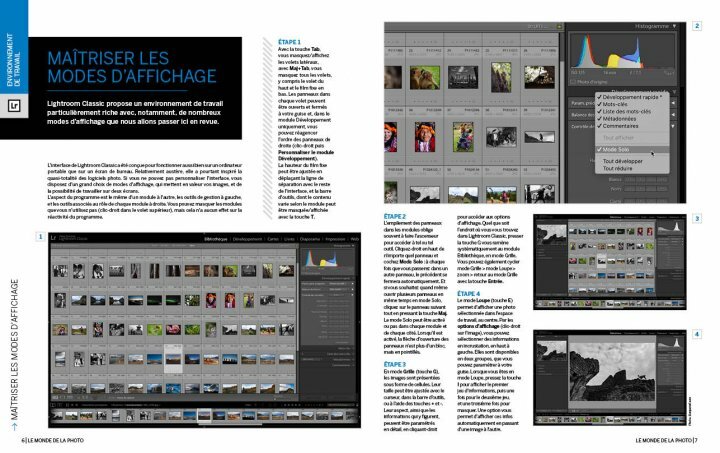Viewport: 720px width, 453px height.
Task: Open the Bibliothèque module tab
Action: point(216,239)
